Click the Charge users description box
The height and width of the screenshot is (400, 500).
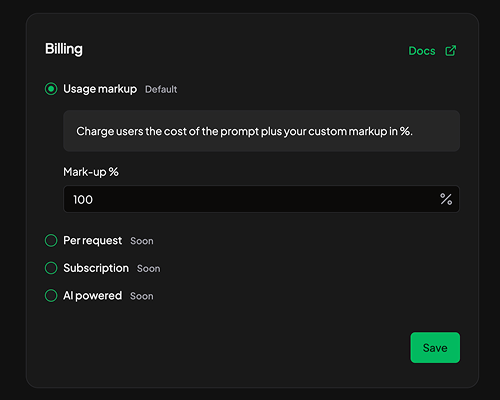point(262,131)
